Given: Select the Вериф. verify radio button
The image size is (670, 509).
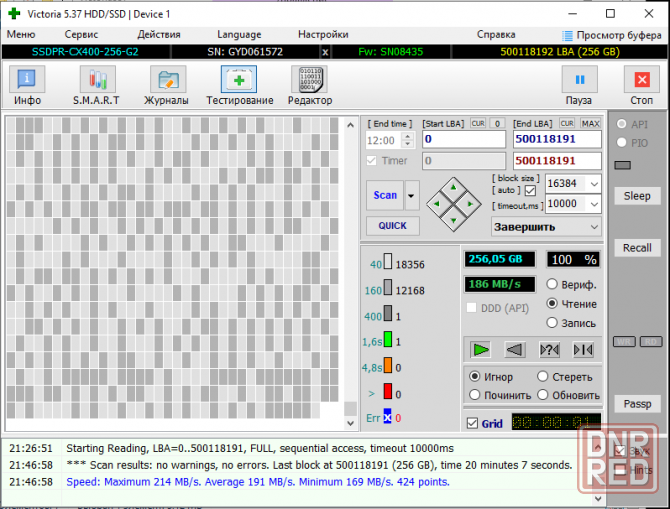Looking at the screenshot, I should coord(552,285).
